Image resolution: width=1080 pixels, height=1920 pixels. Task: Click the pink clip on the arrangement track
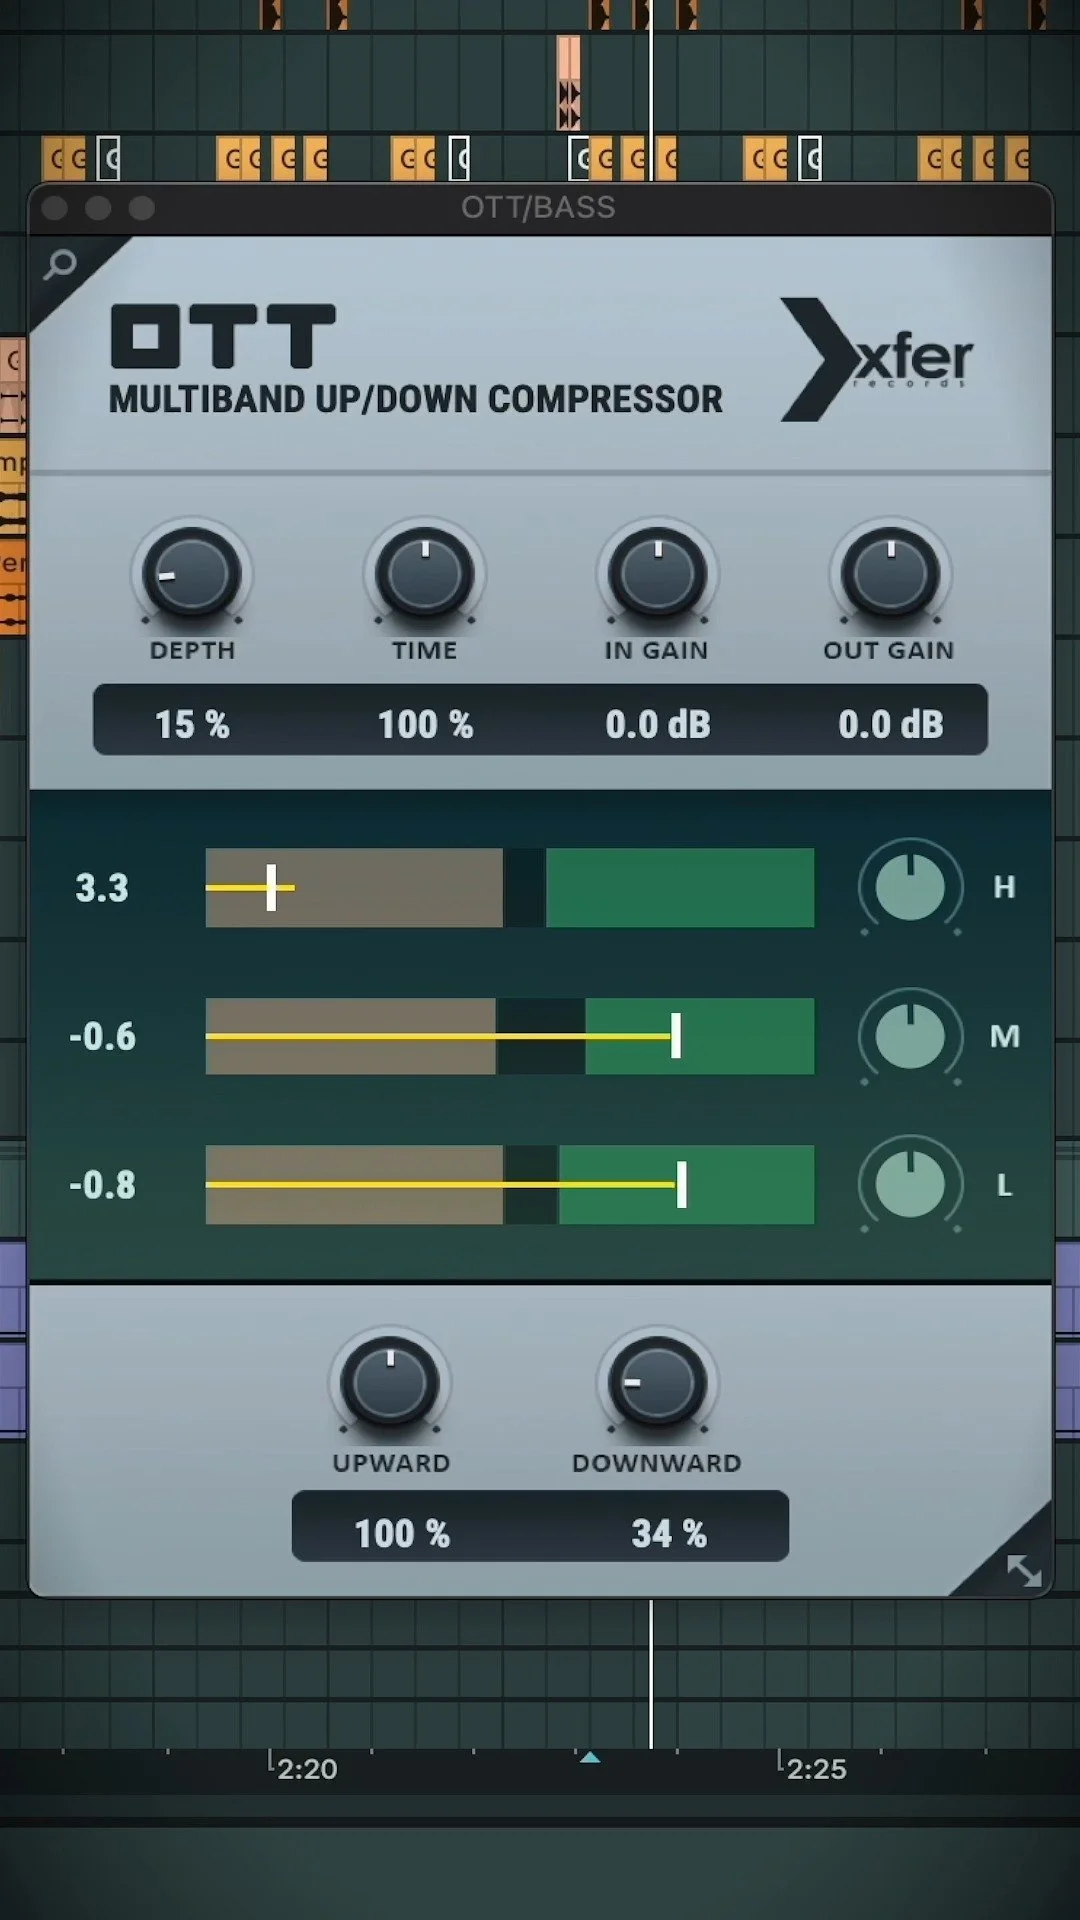(x=568, y=83)
